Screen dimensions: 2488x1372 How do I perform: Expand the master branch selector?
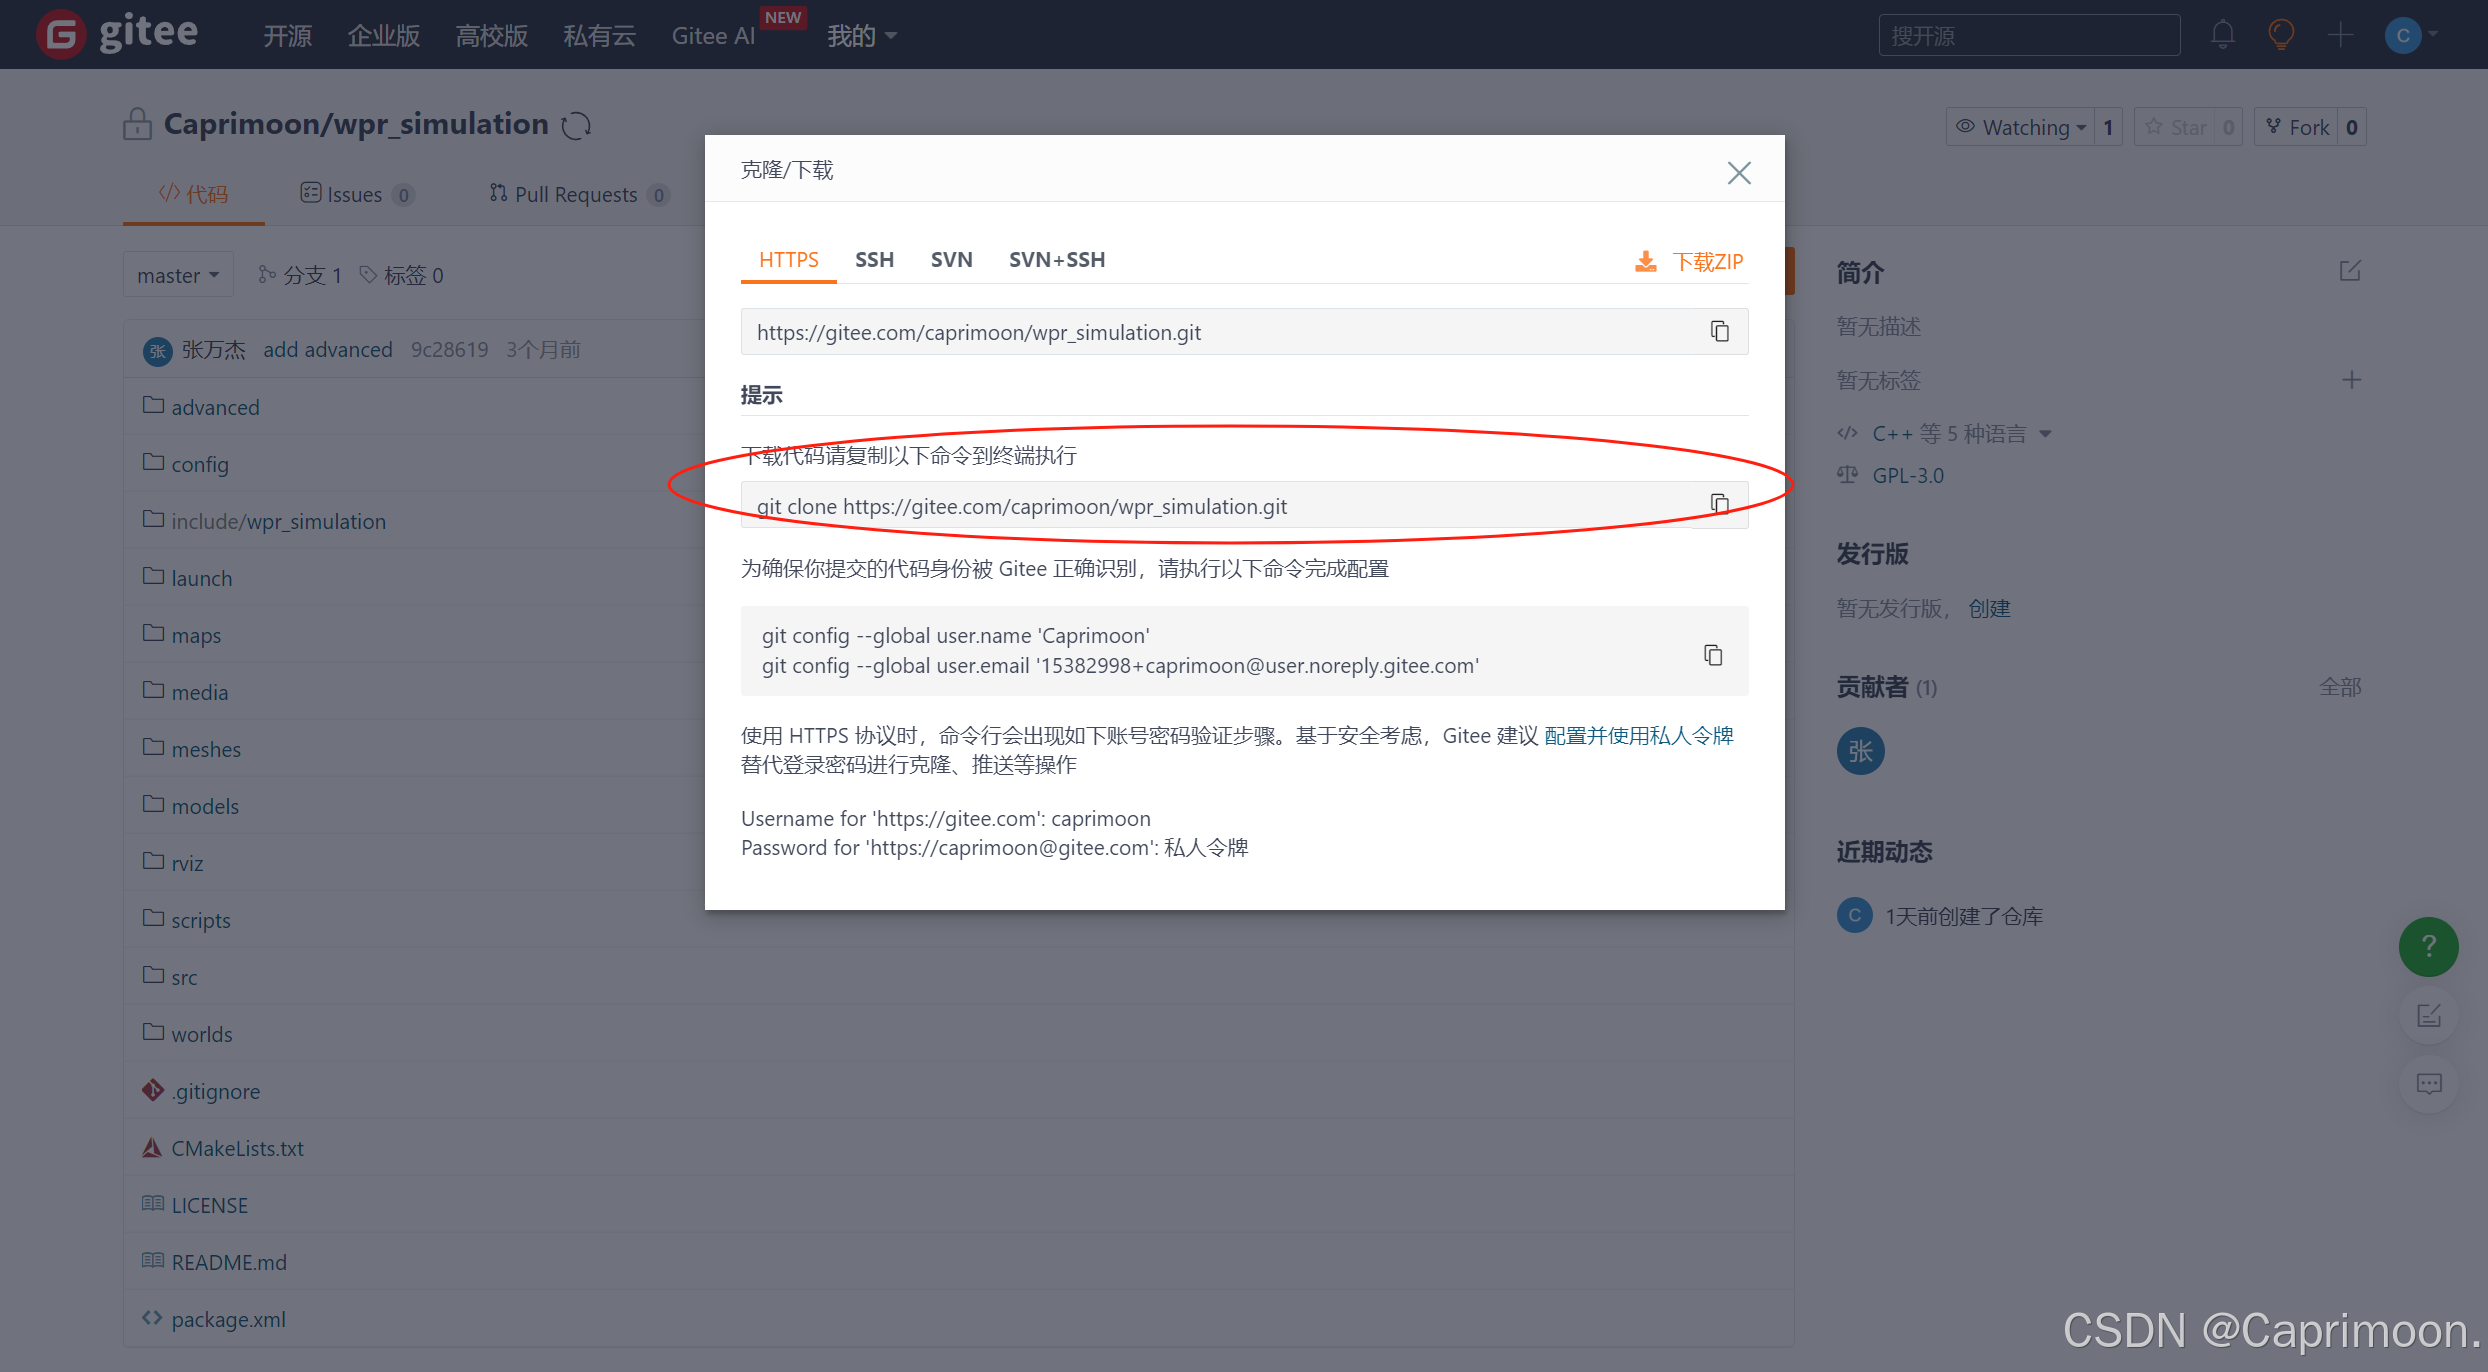click(x=178, y=275)
